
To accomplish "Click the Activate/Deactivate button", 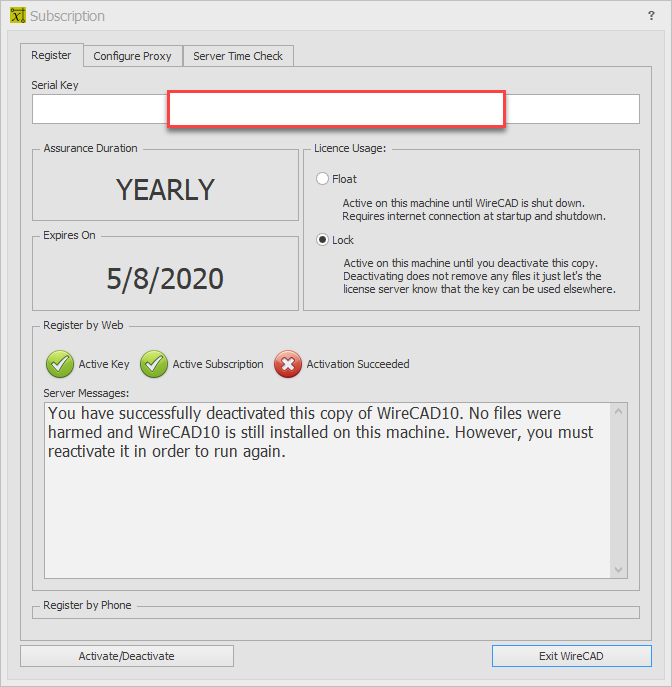I will (127, 656).
